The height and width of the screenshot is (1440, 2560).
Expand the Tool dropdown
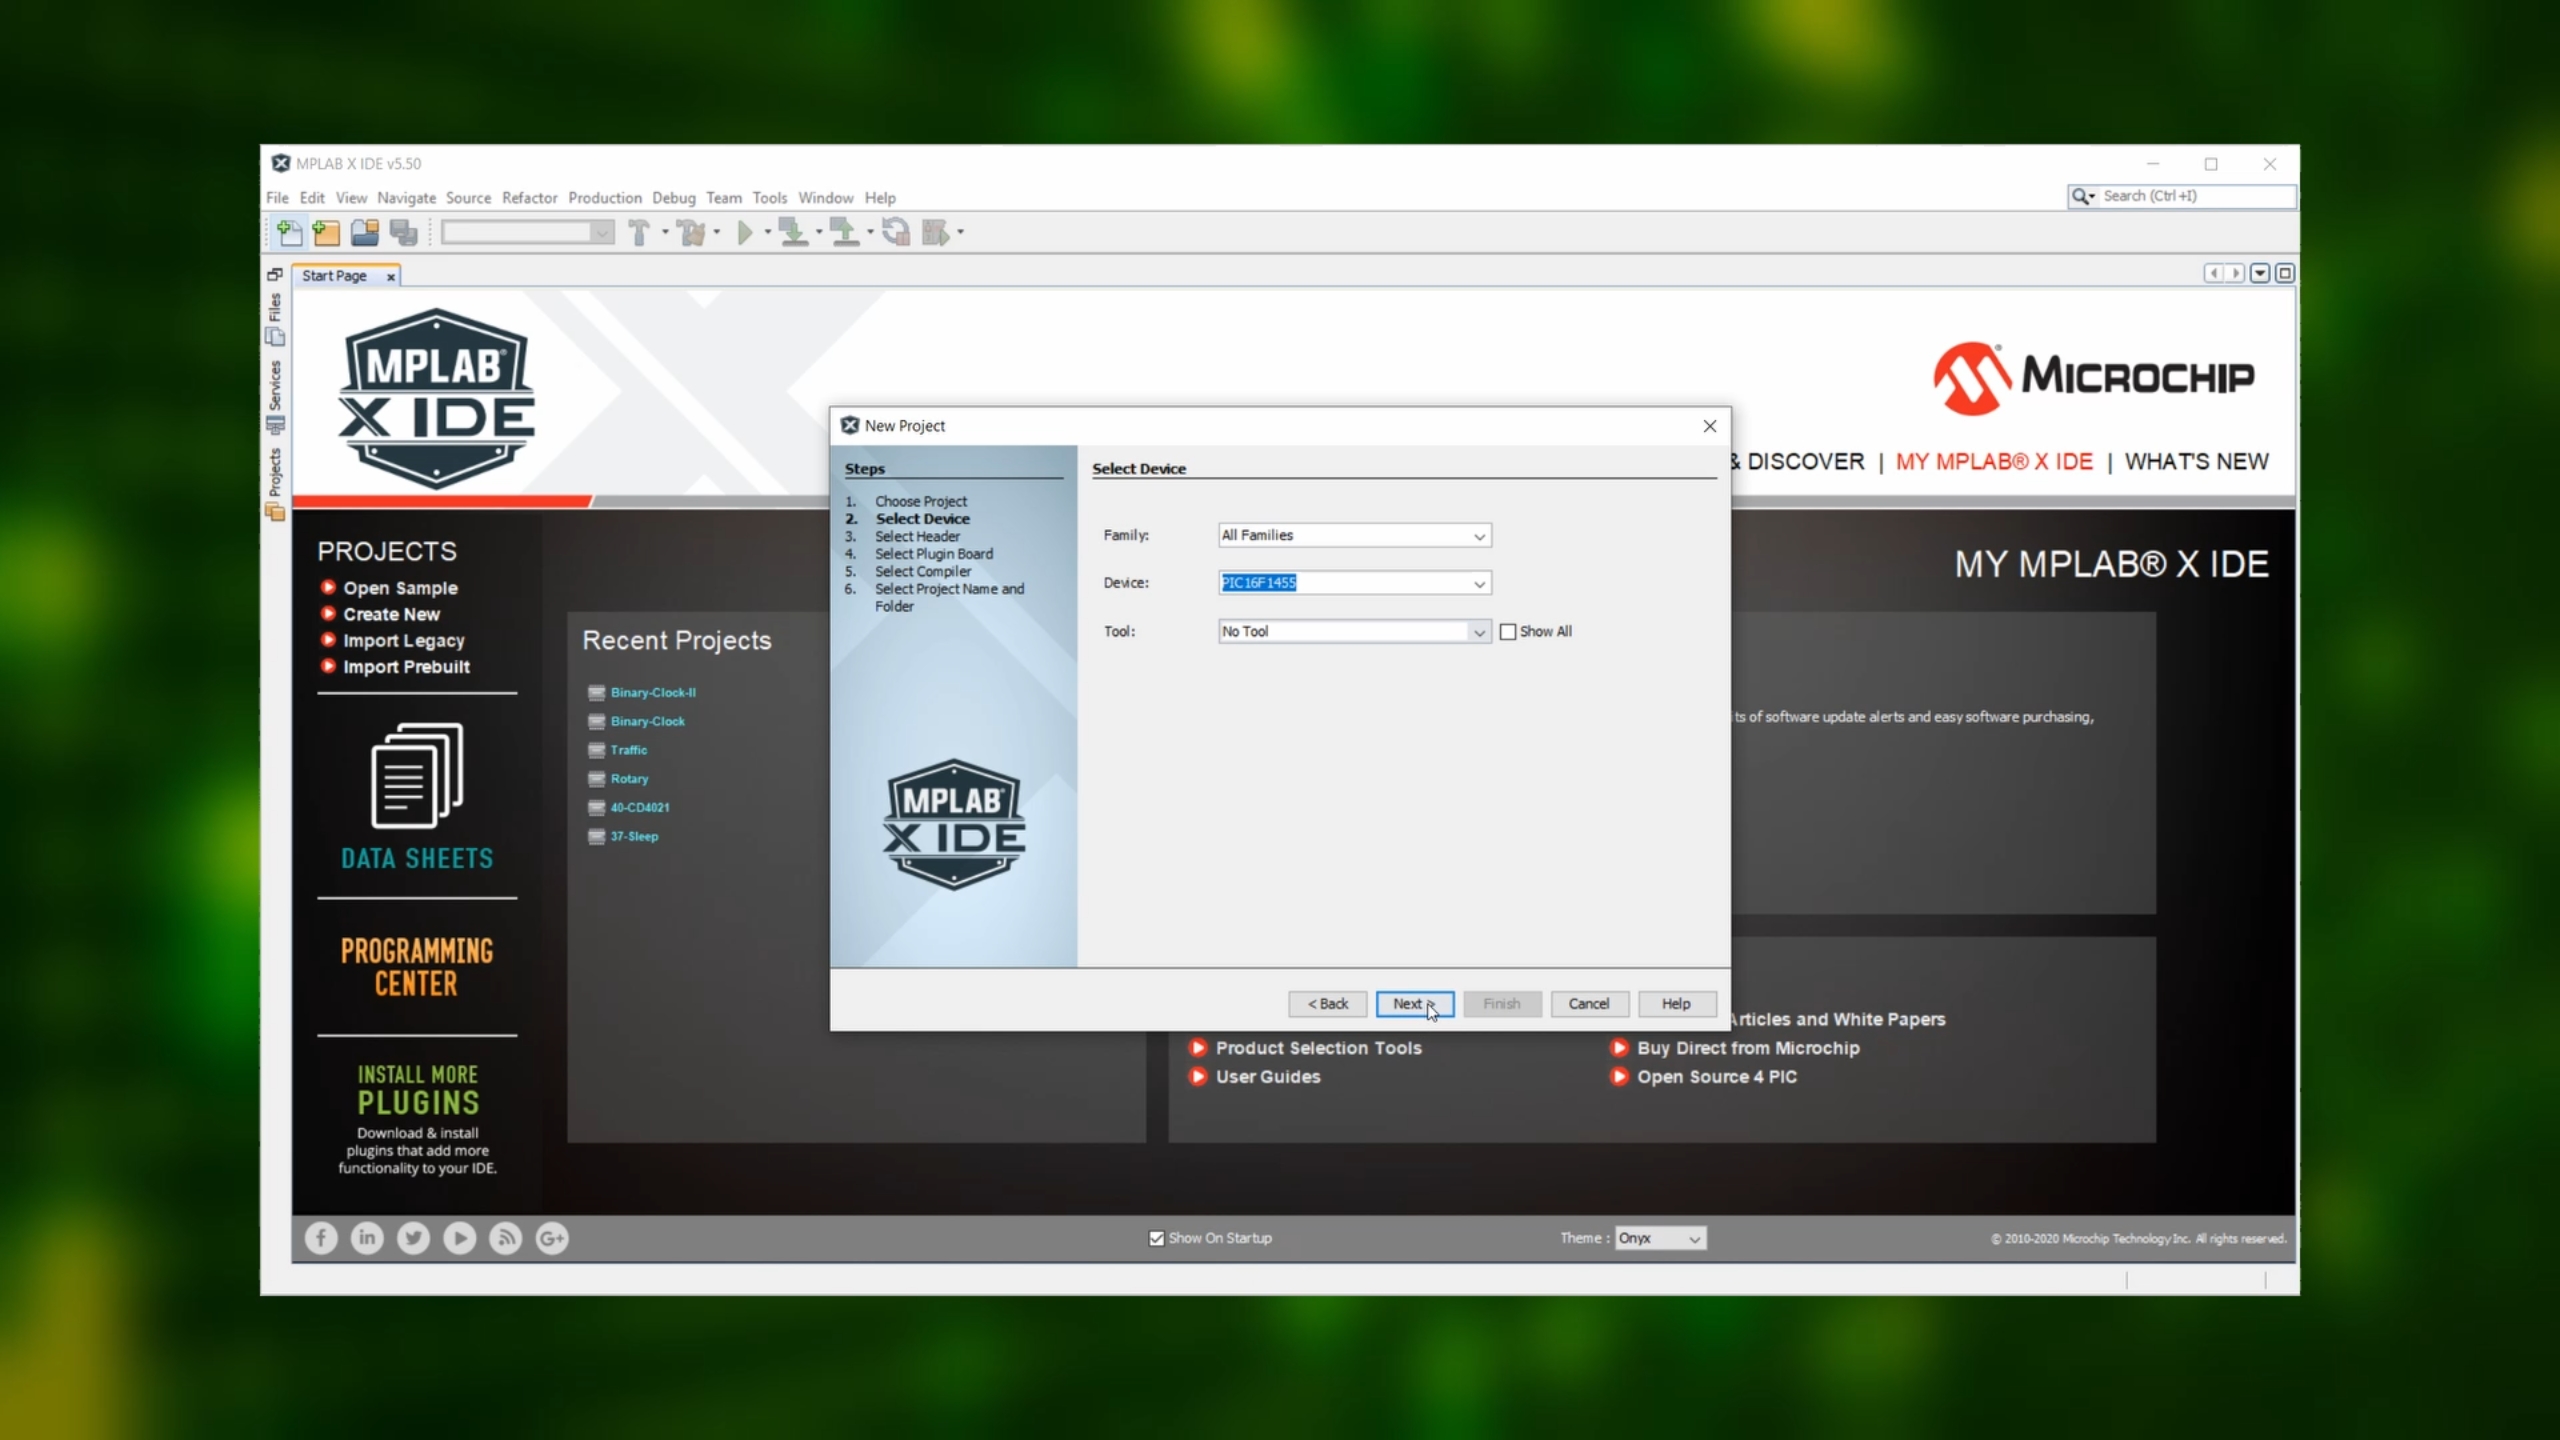pyautogui.click(x=1478, y=632)
